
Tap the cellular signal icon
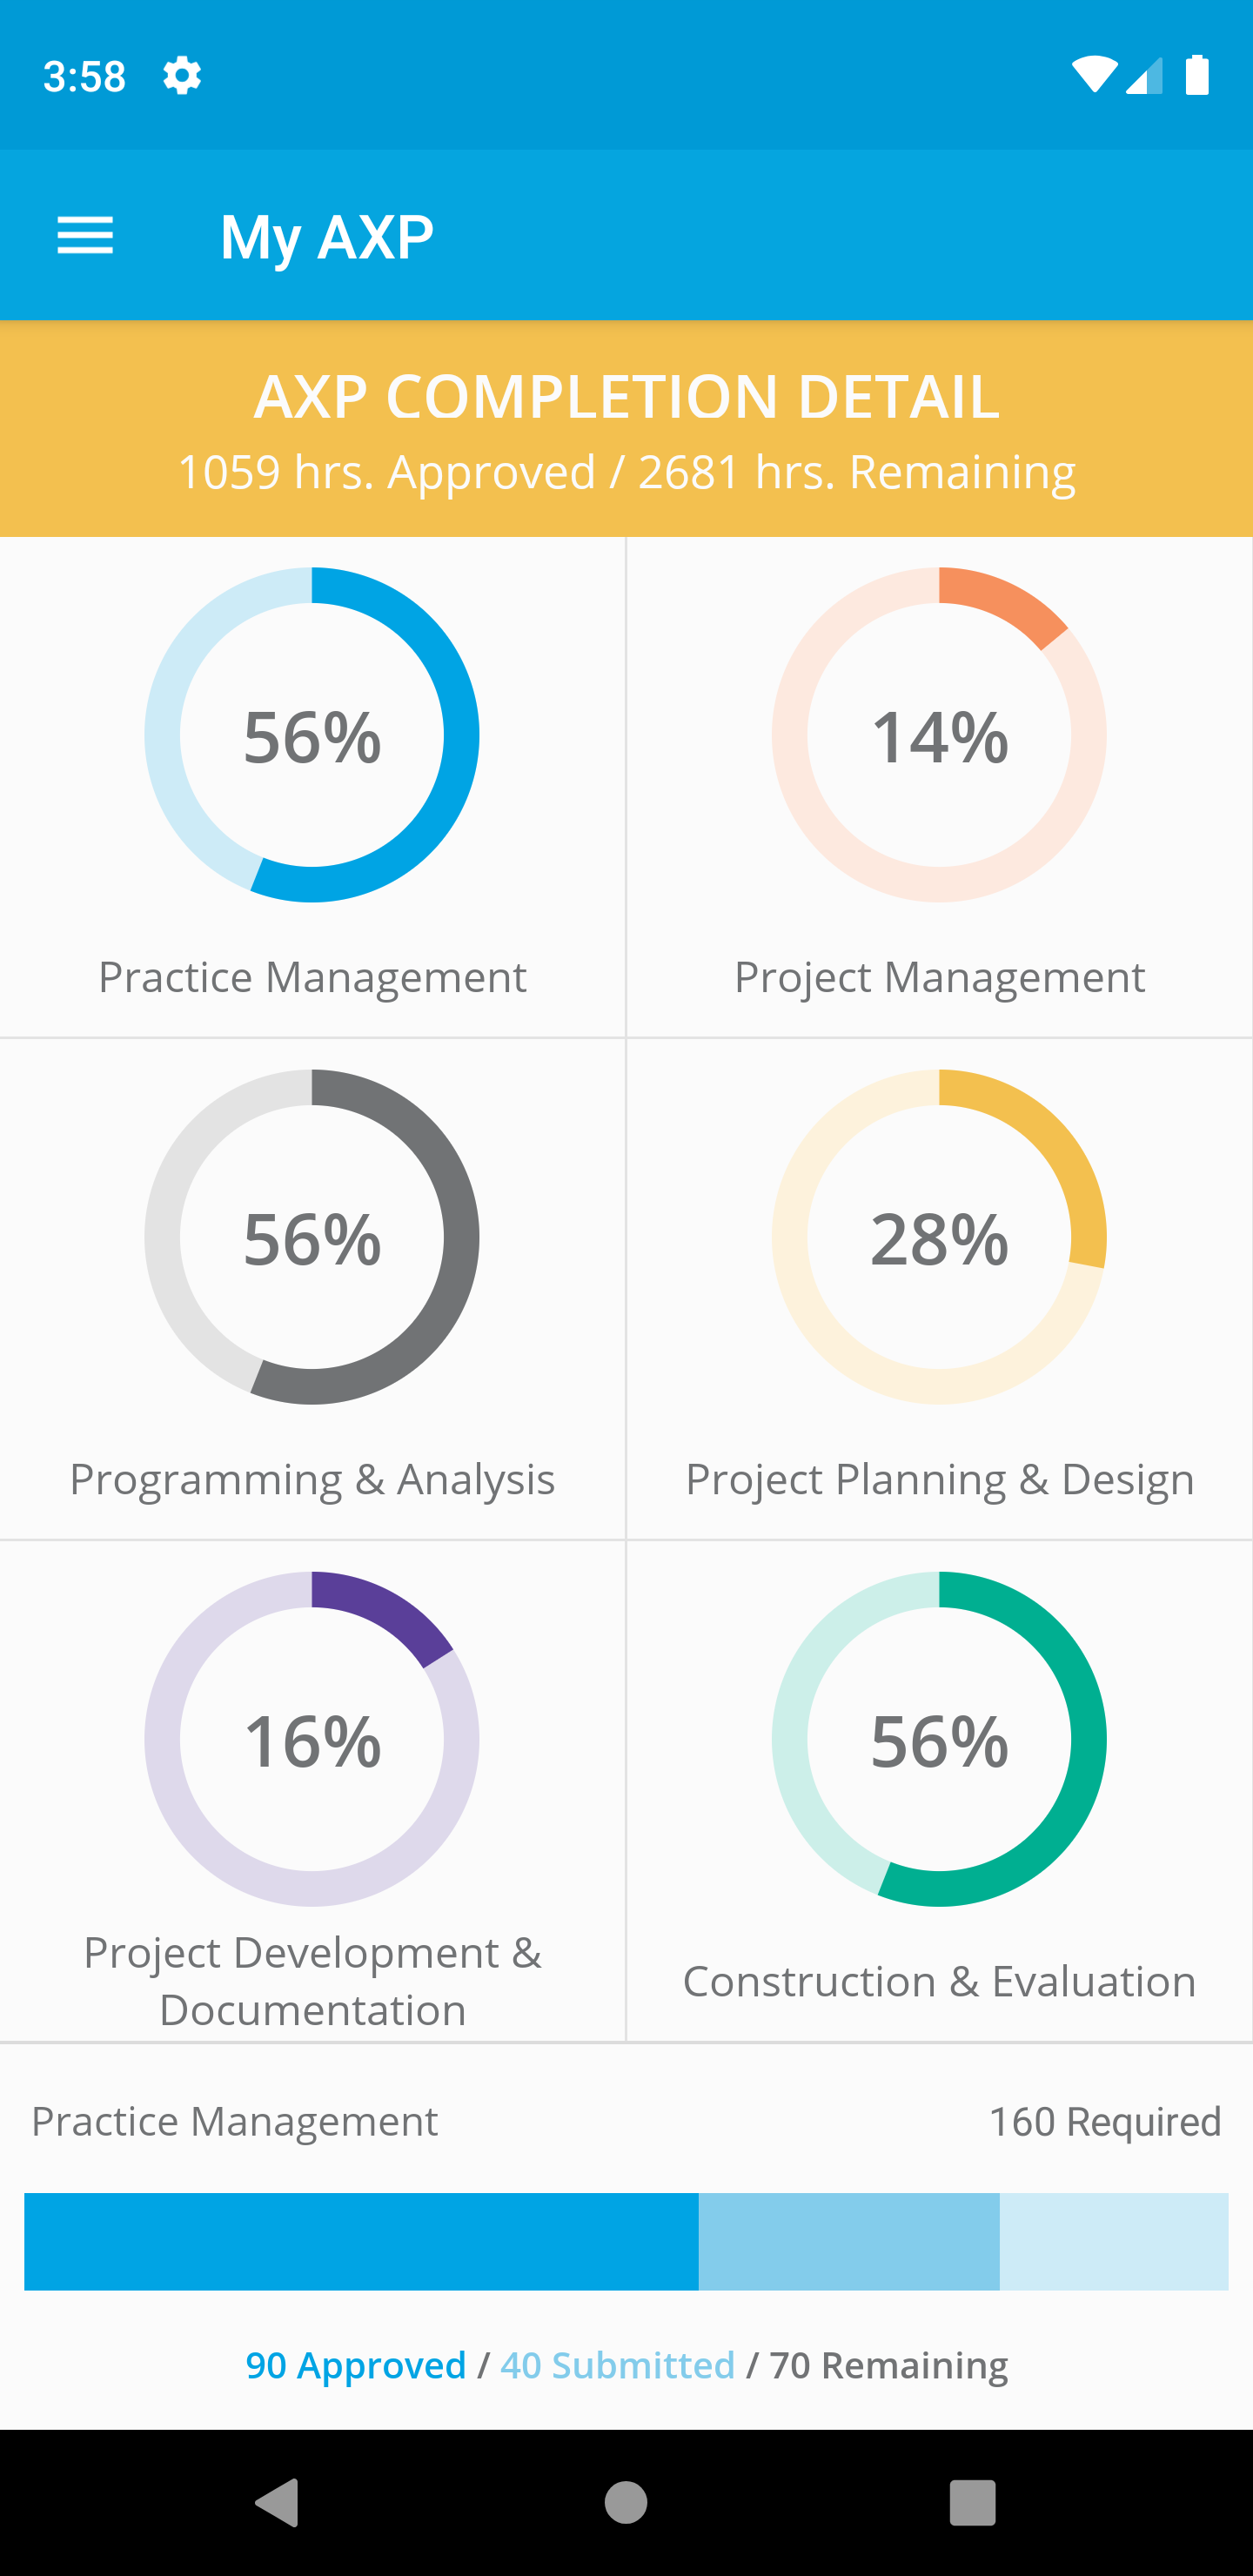1144,75
